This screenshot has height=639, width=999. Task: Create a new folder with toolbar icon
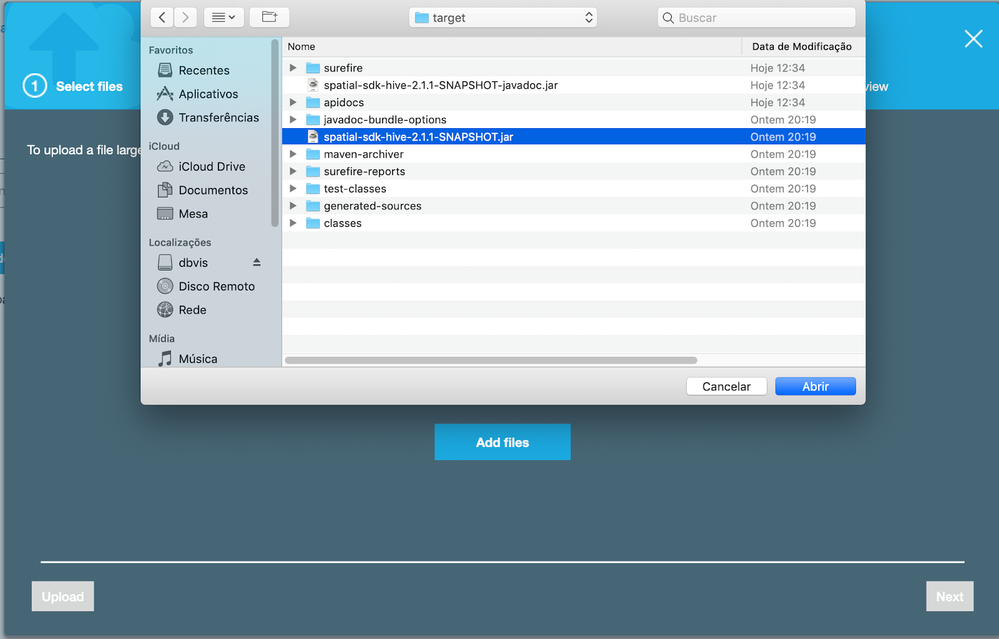click(270, 18)
